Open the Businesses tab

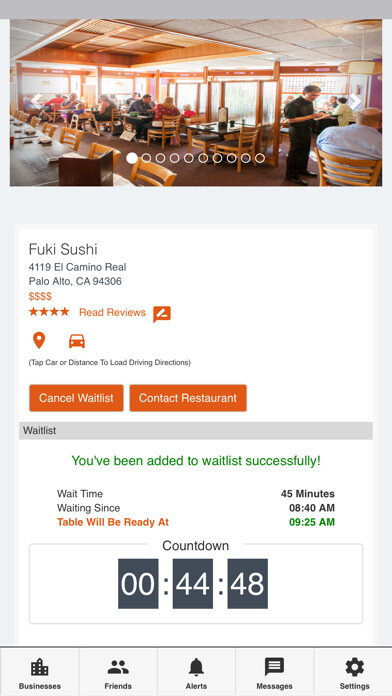pos(40,672)
